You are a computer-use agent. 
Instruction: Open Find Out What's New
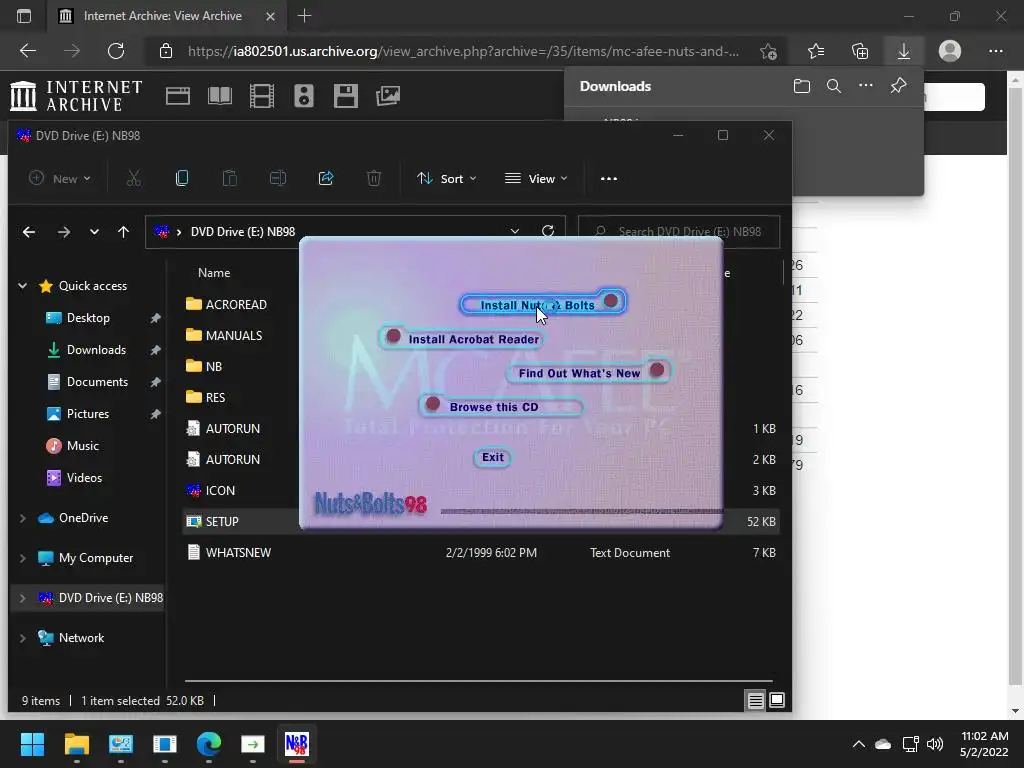tap(588, 372)
